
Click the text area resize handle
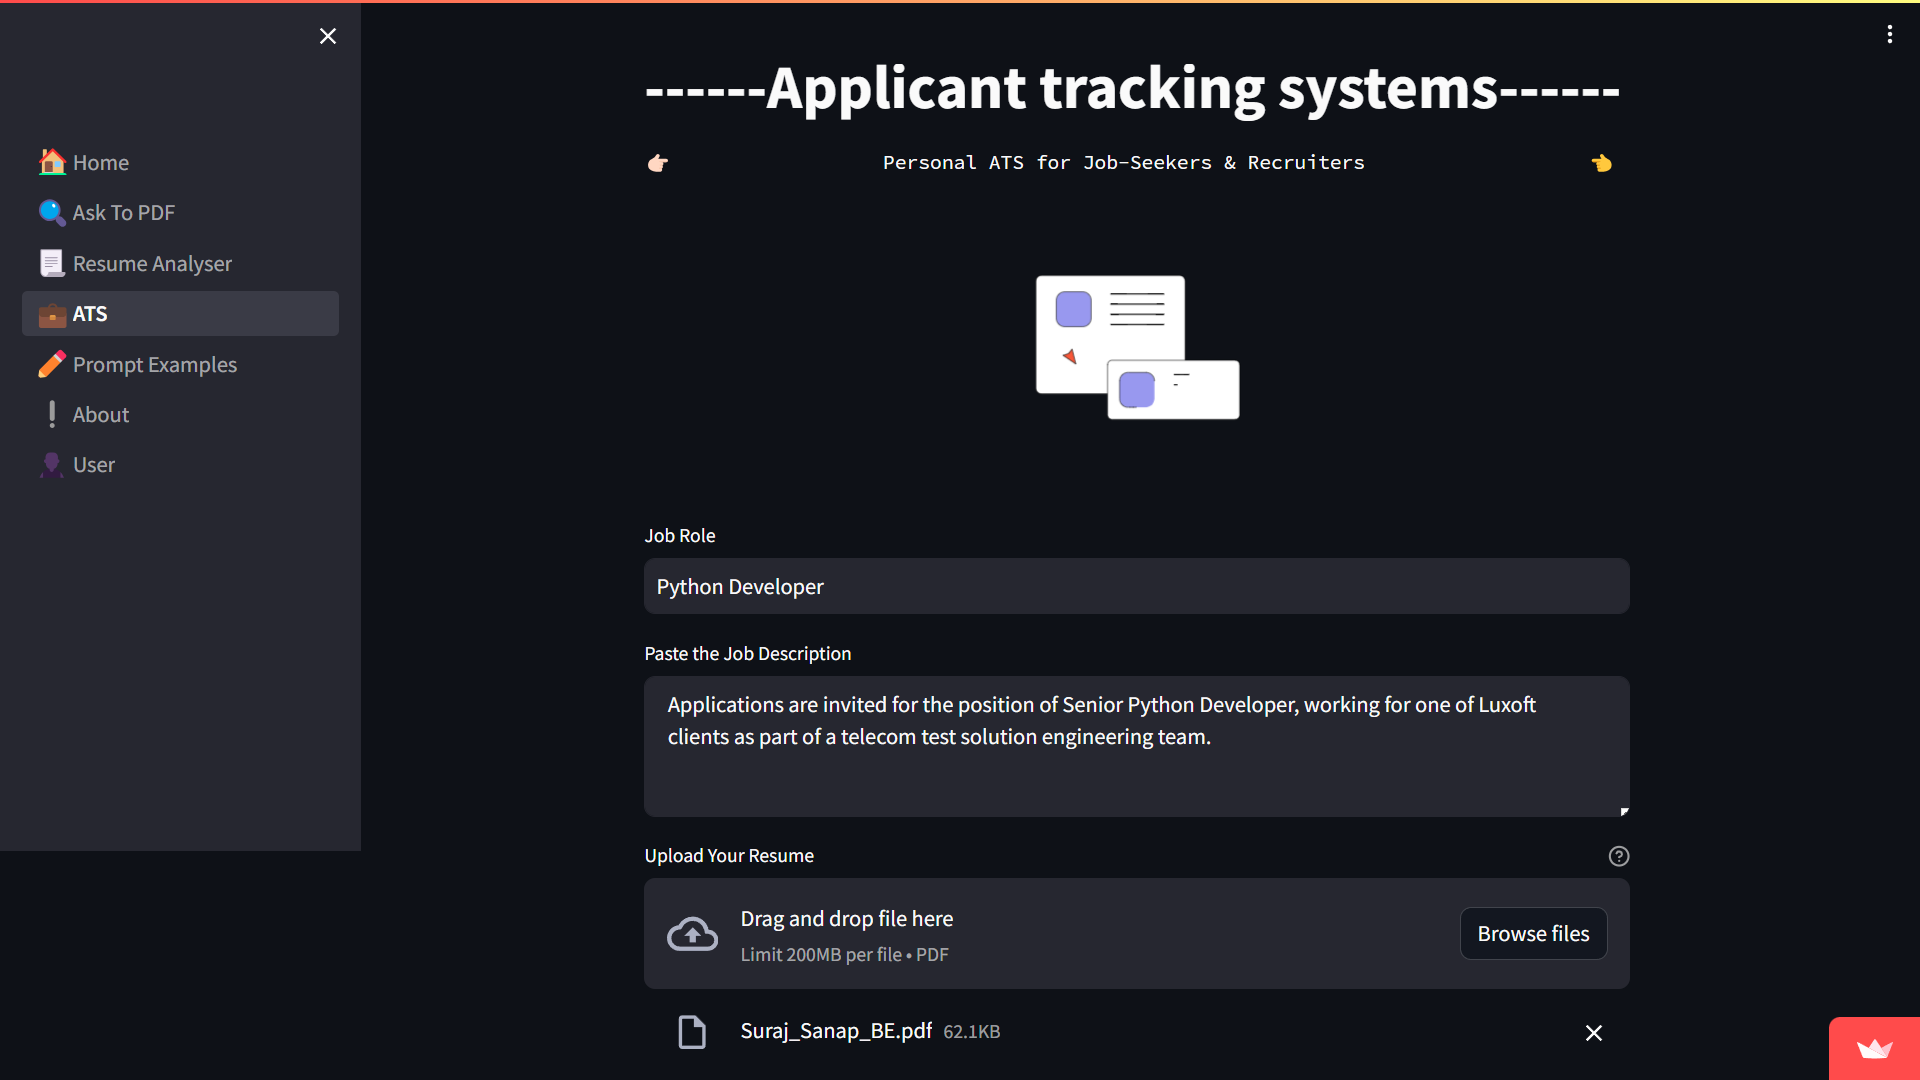(1624, 811)
